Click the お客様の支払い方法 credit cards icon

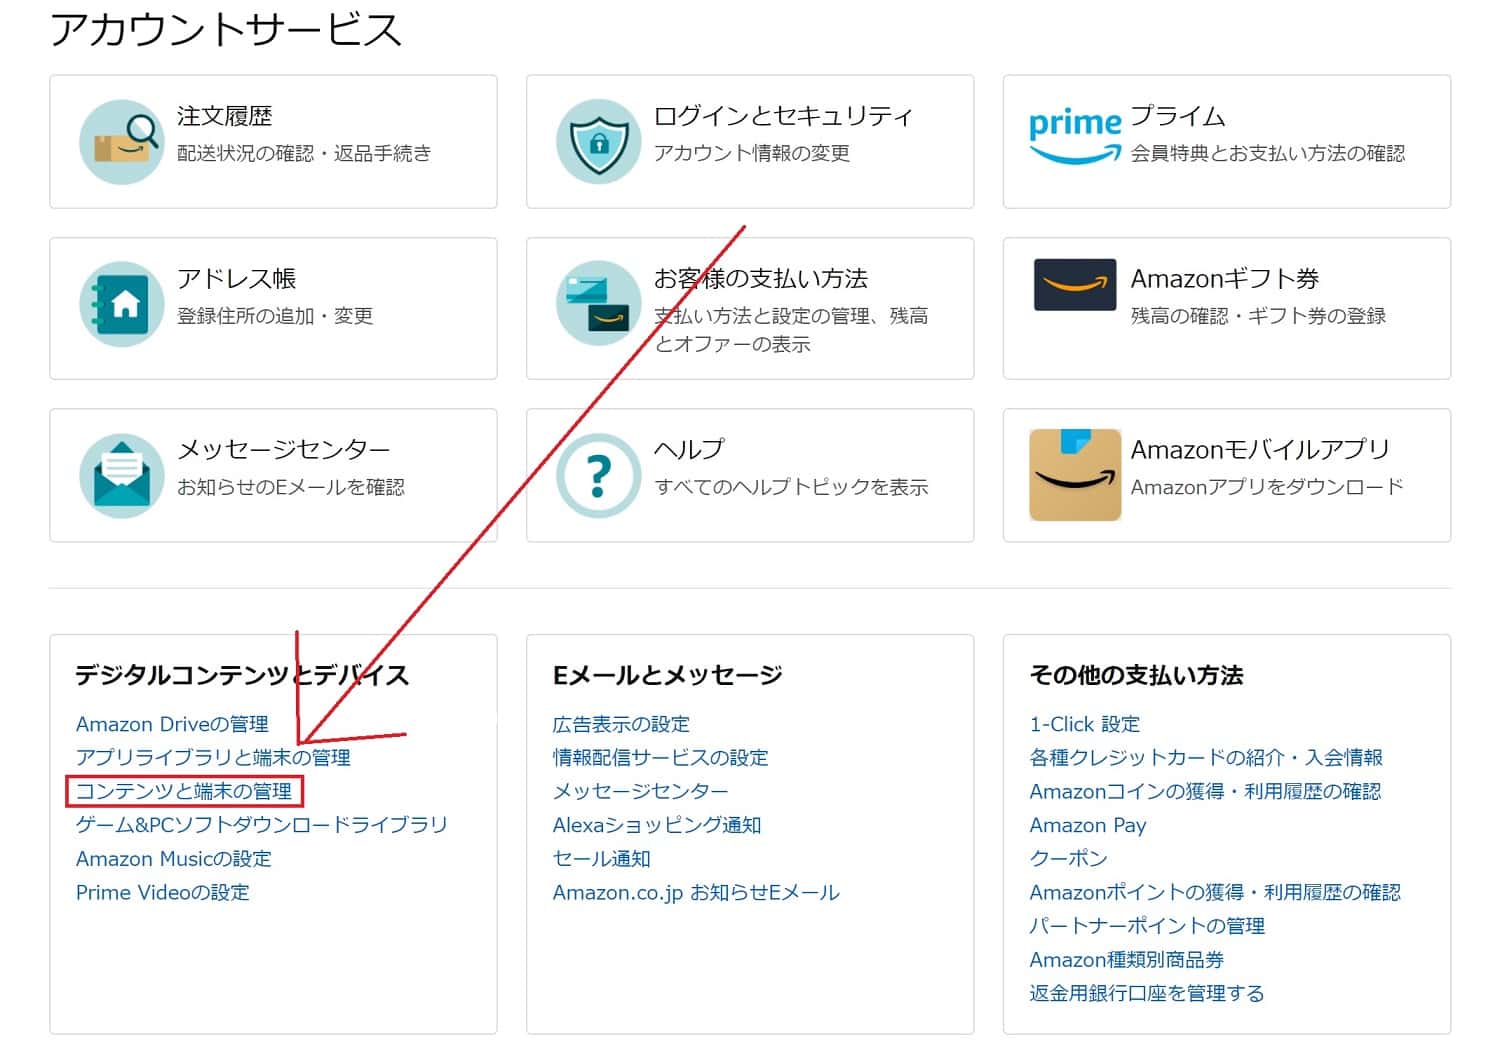coord(598,304)
